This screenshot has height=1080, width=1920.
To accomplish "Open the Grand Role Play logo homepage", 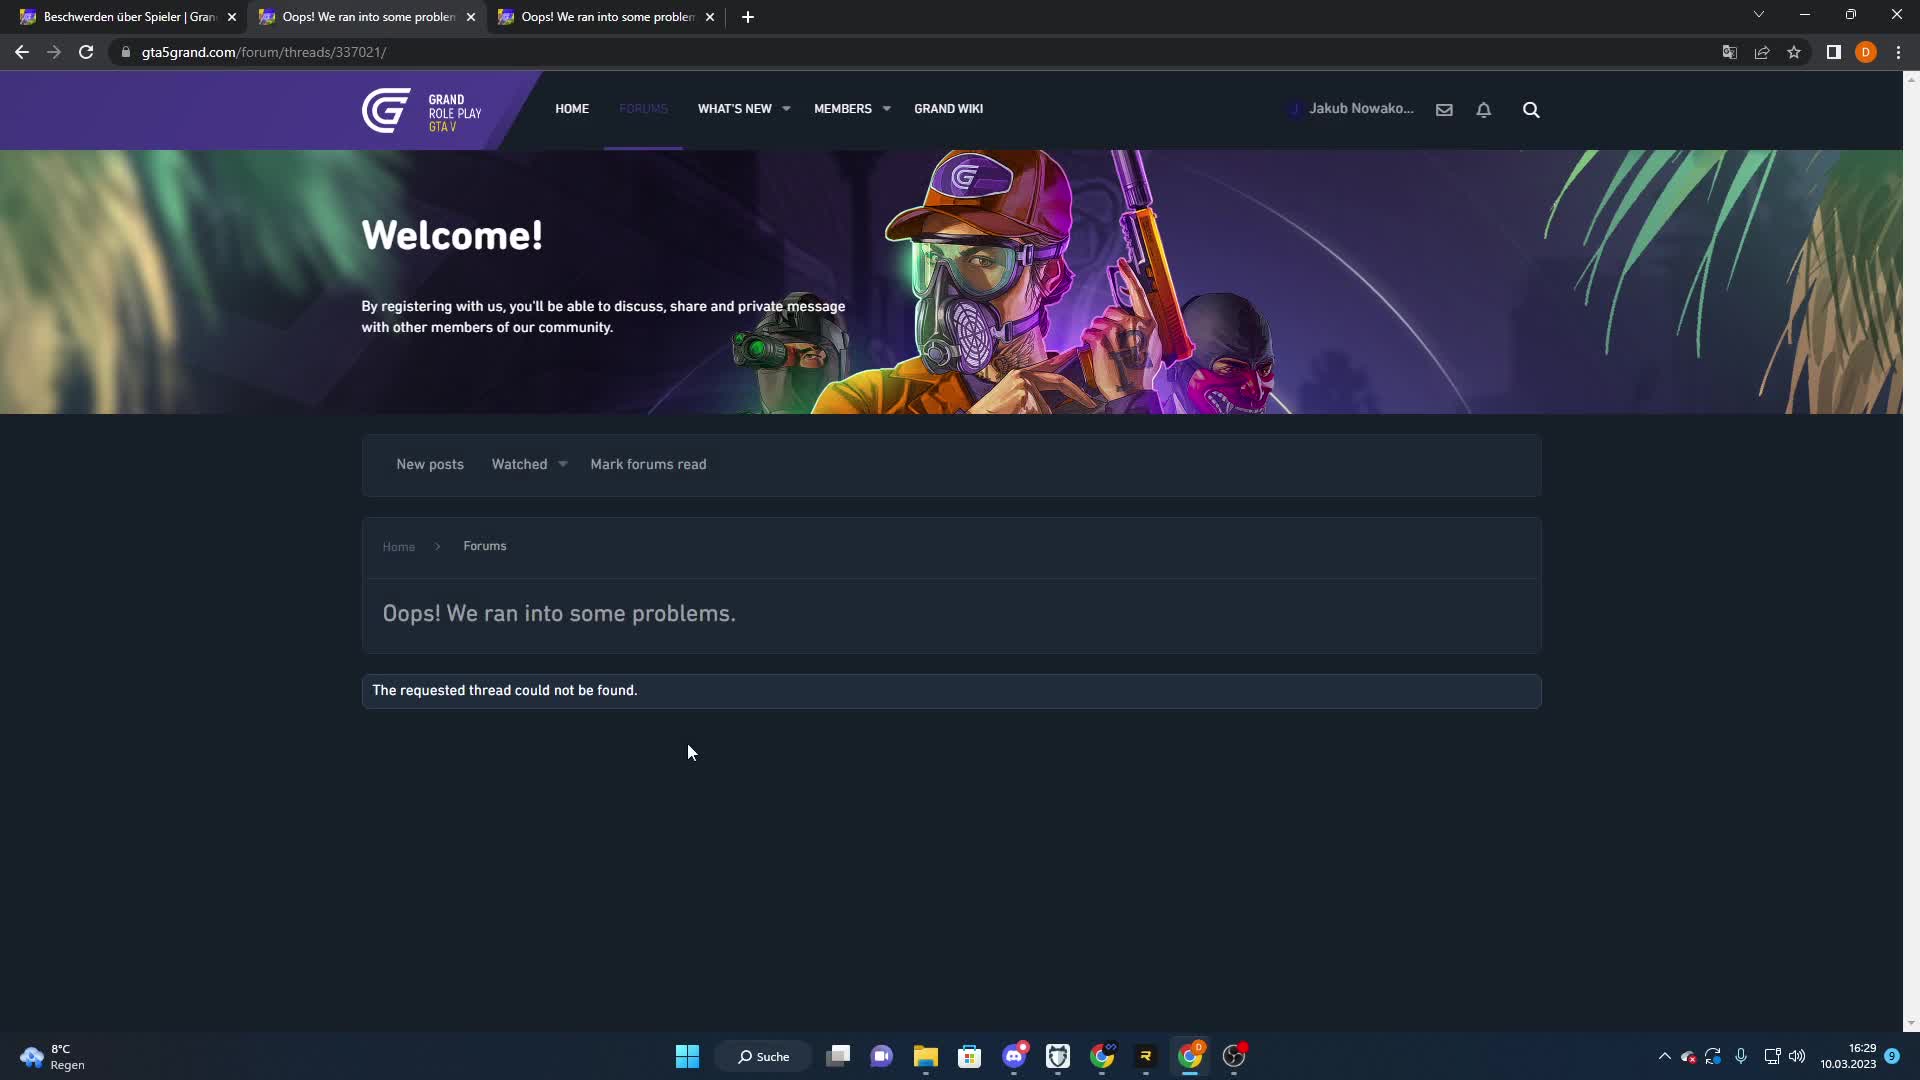I will tap(421, 110).
